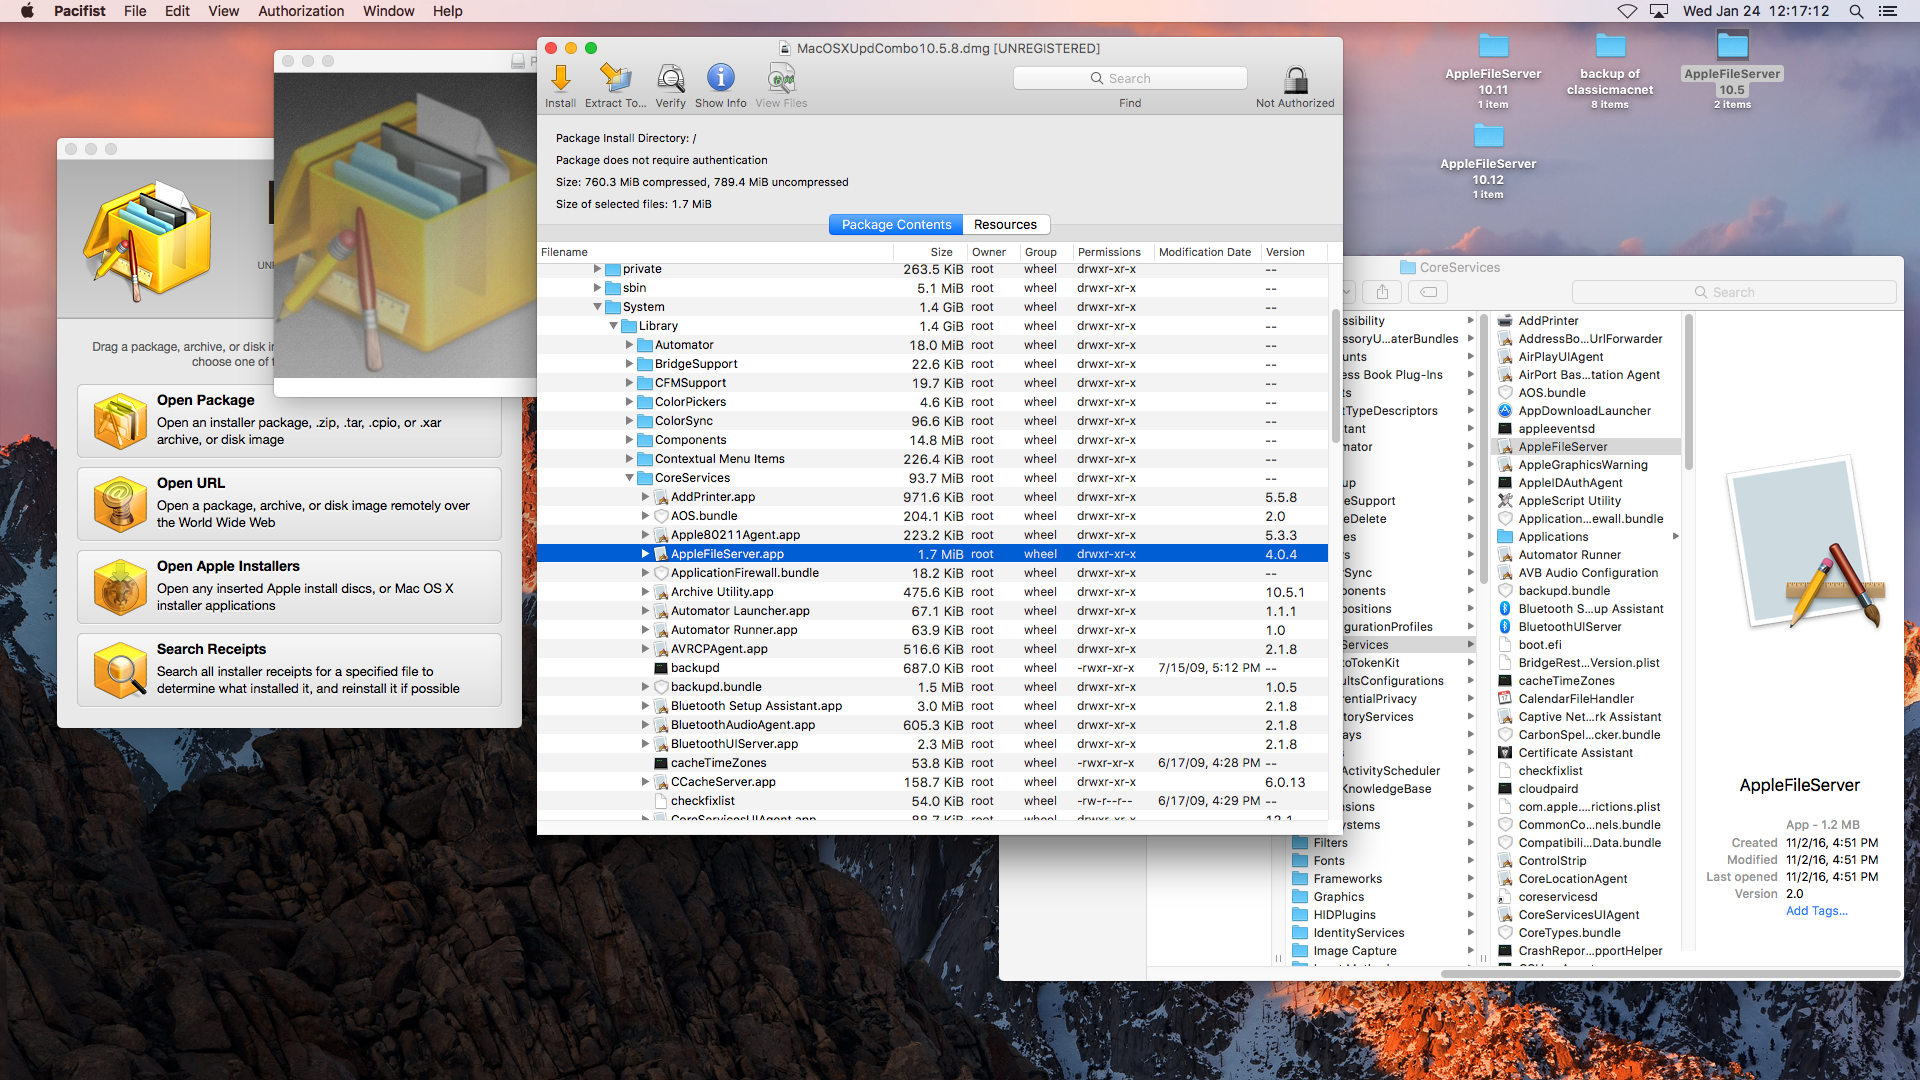Open the AppleFileServer 10.11 desktop folder

coord(1493,46)
